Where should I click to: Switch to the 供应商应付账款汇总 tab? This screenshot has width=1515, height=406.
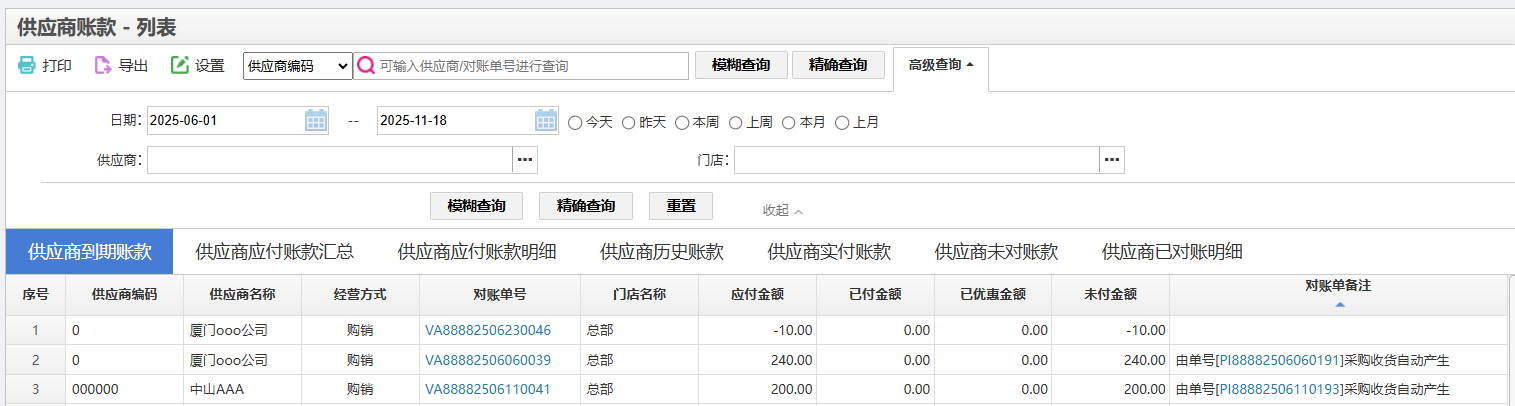point(274,252)
